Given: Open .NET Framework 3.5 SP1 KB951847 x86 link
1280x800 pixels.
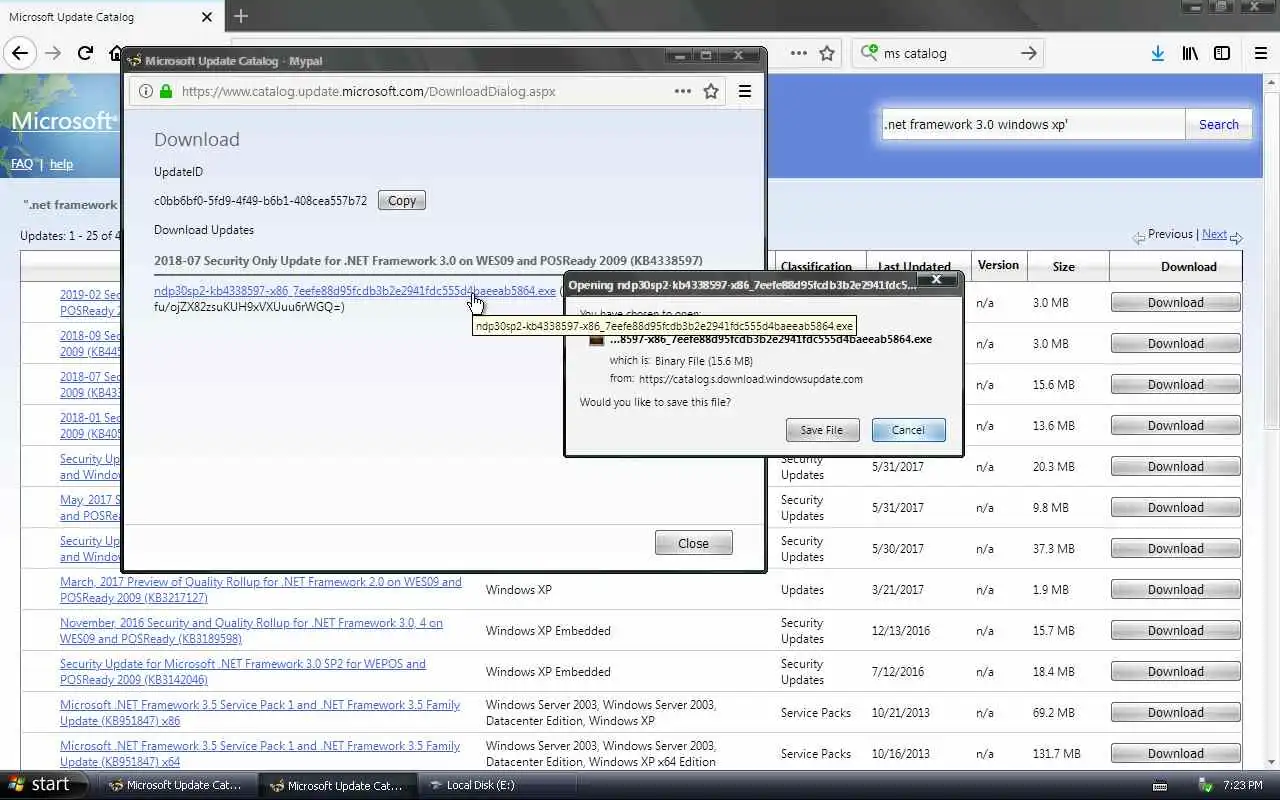Looking at the screenshot, I should coord(260,713).
